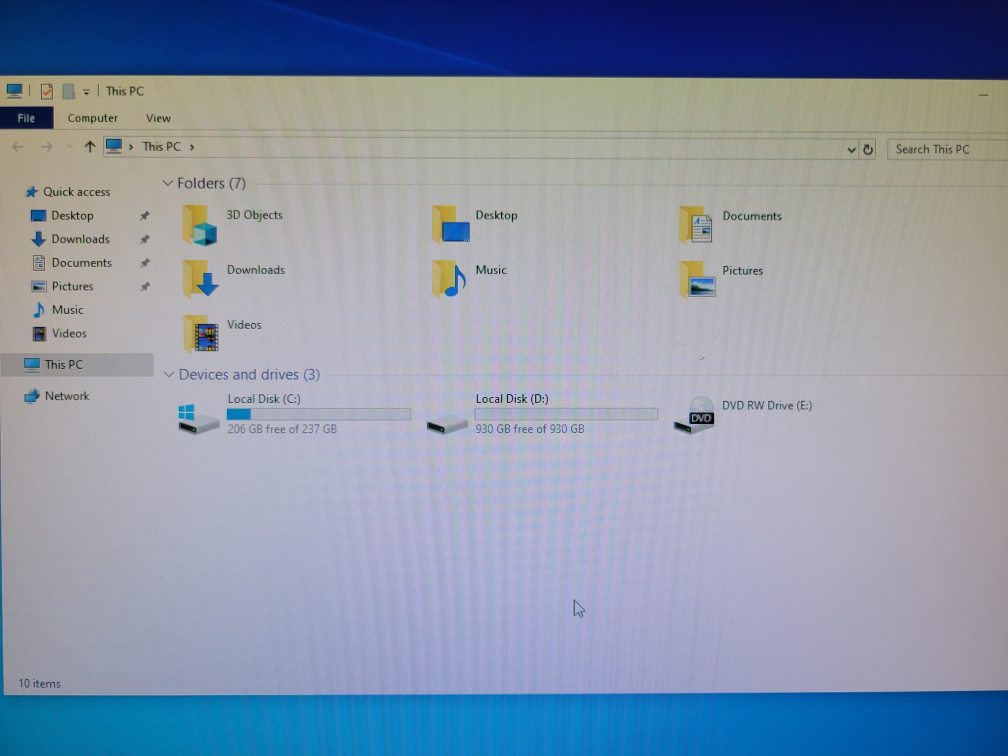Collapse the Folders (7) group

click(x=168, y=183)
